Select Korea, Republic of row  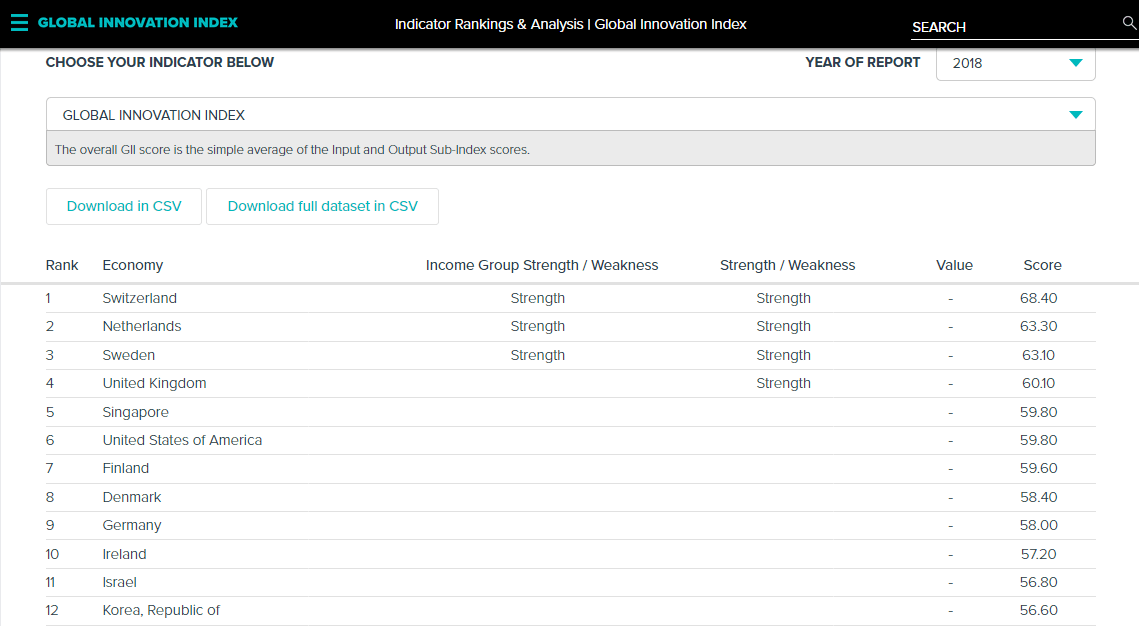click(161, 610)
